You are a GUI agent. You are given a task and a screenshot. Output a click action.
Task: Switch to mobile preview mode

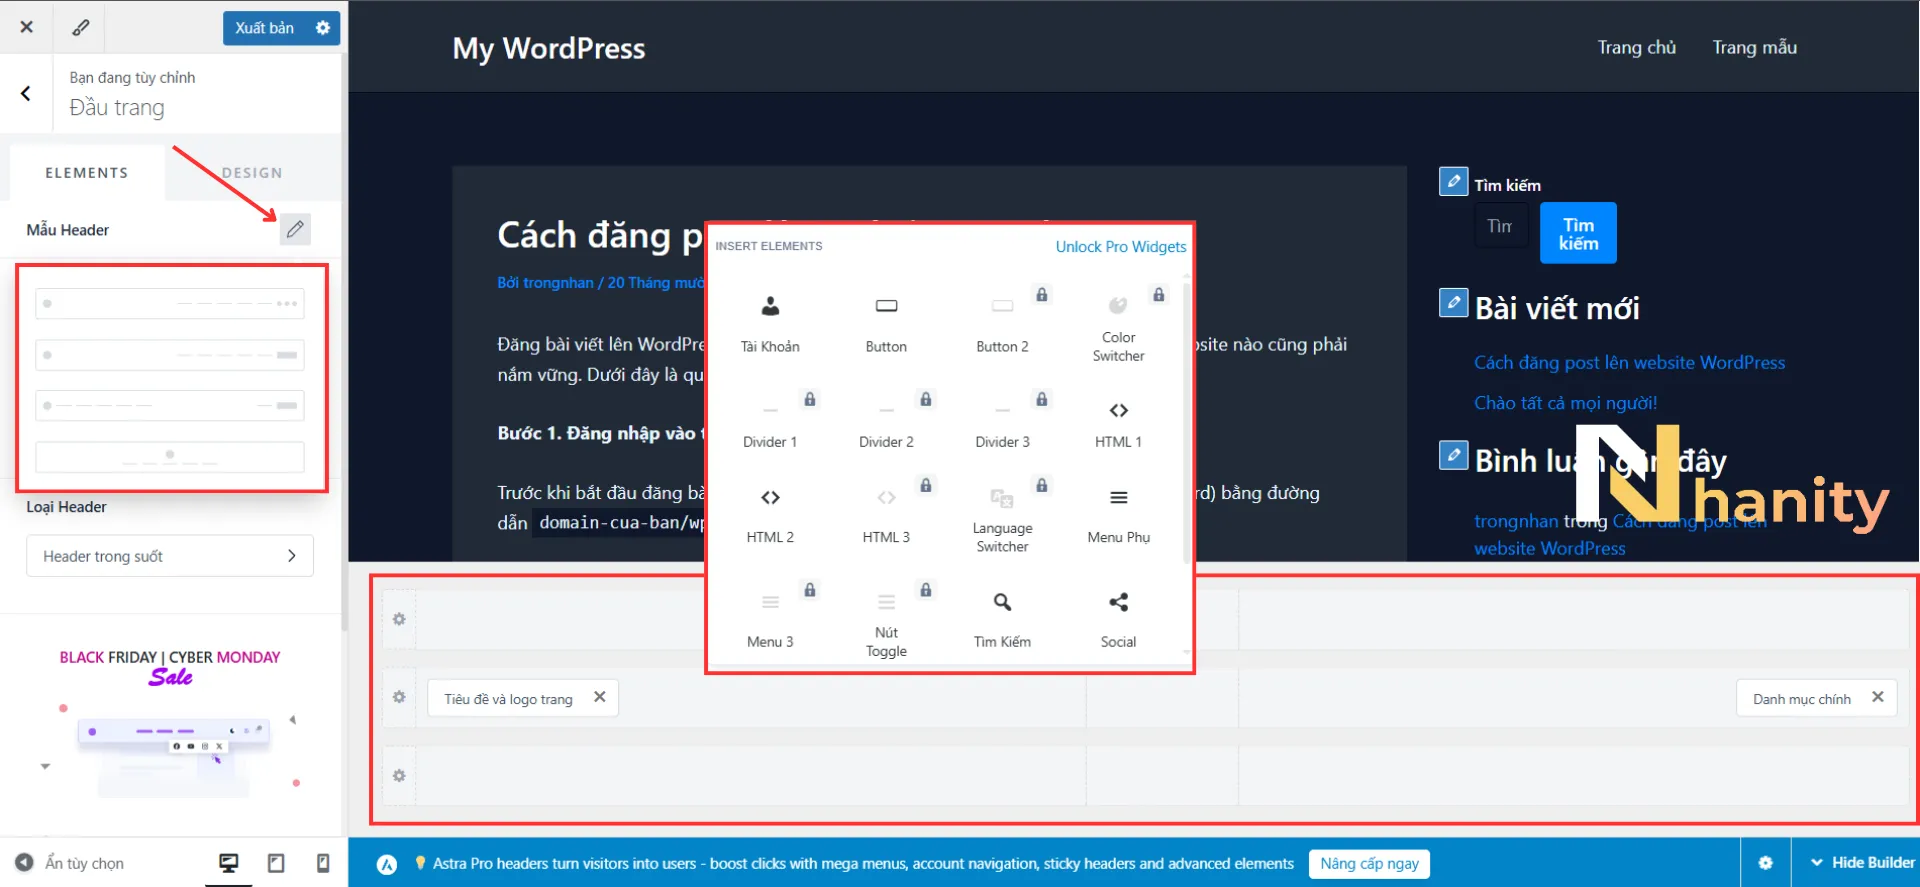coord(323,863)
